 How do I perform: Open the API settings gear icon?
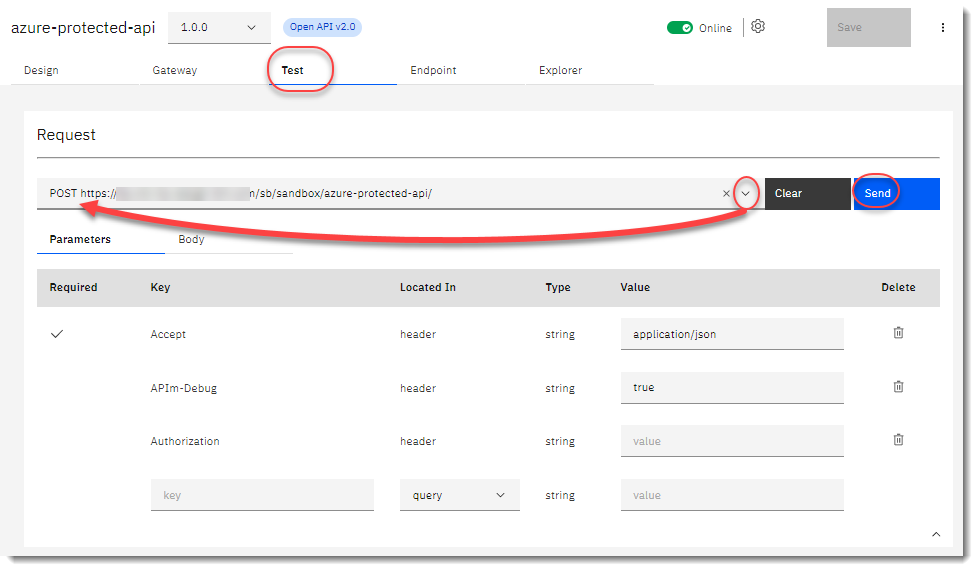point(758,27)
